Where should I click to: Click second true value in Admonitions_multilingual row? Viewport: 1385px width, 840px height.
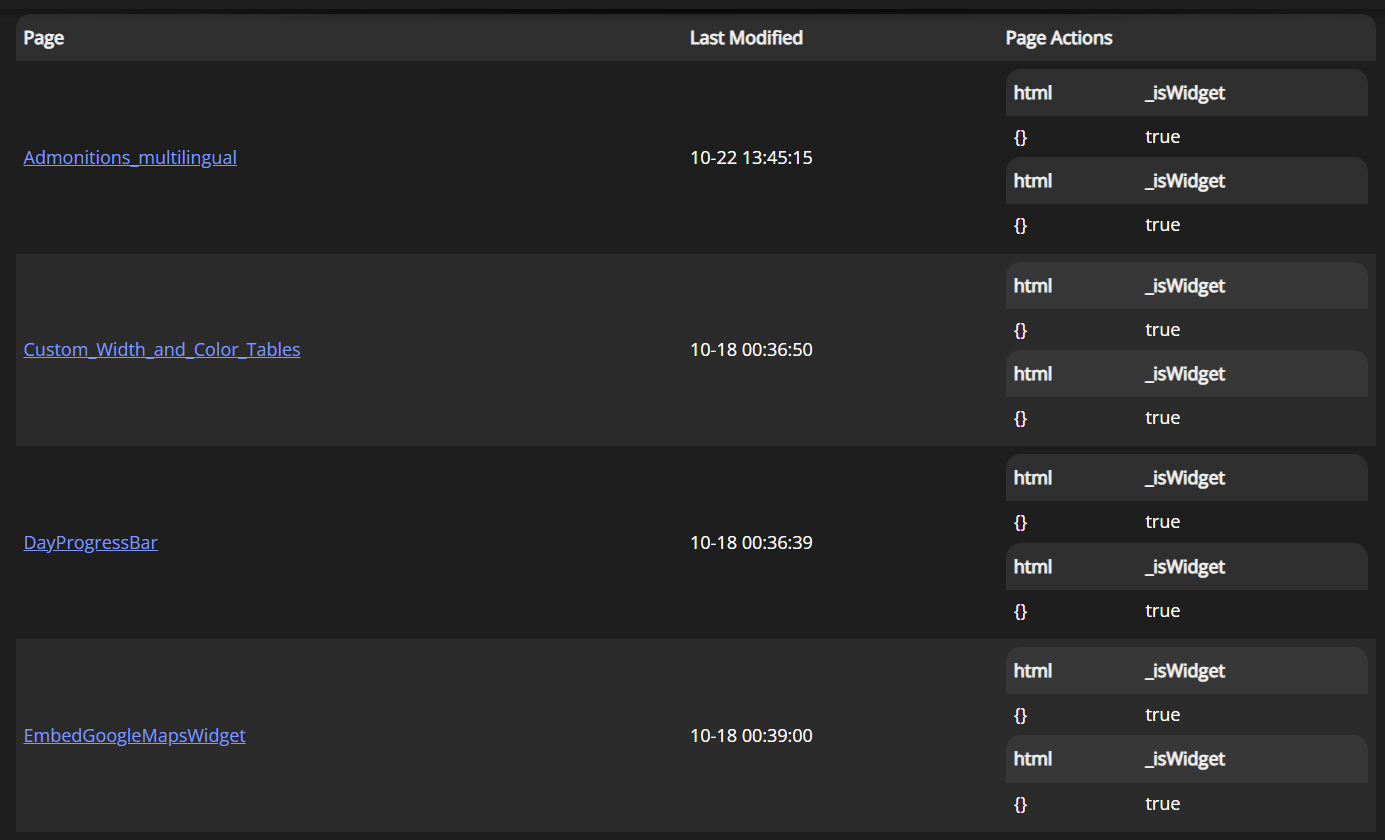click(x=1163, y=225)
